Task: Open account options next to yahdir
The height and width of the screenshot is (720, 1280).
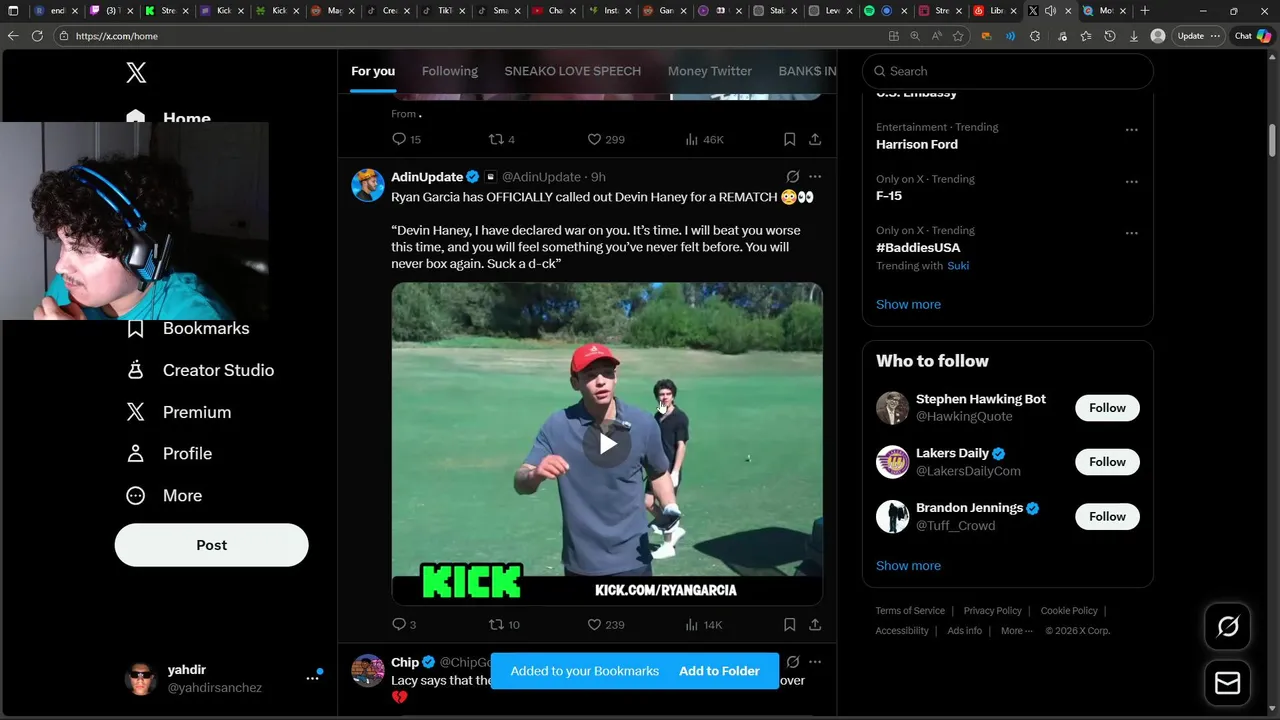Action: [312, 678]
